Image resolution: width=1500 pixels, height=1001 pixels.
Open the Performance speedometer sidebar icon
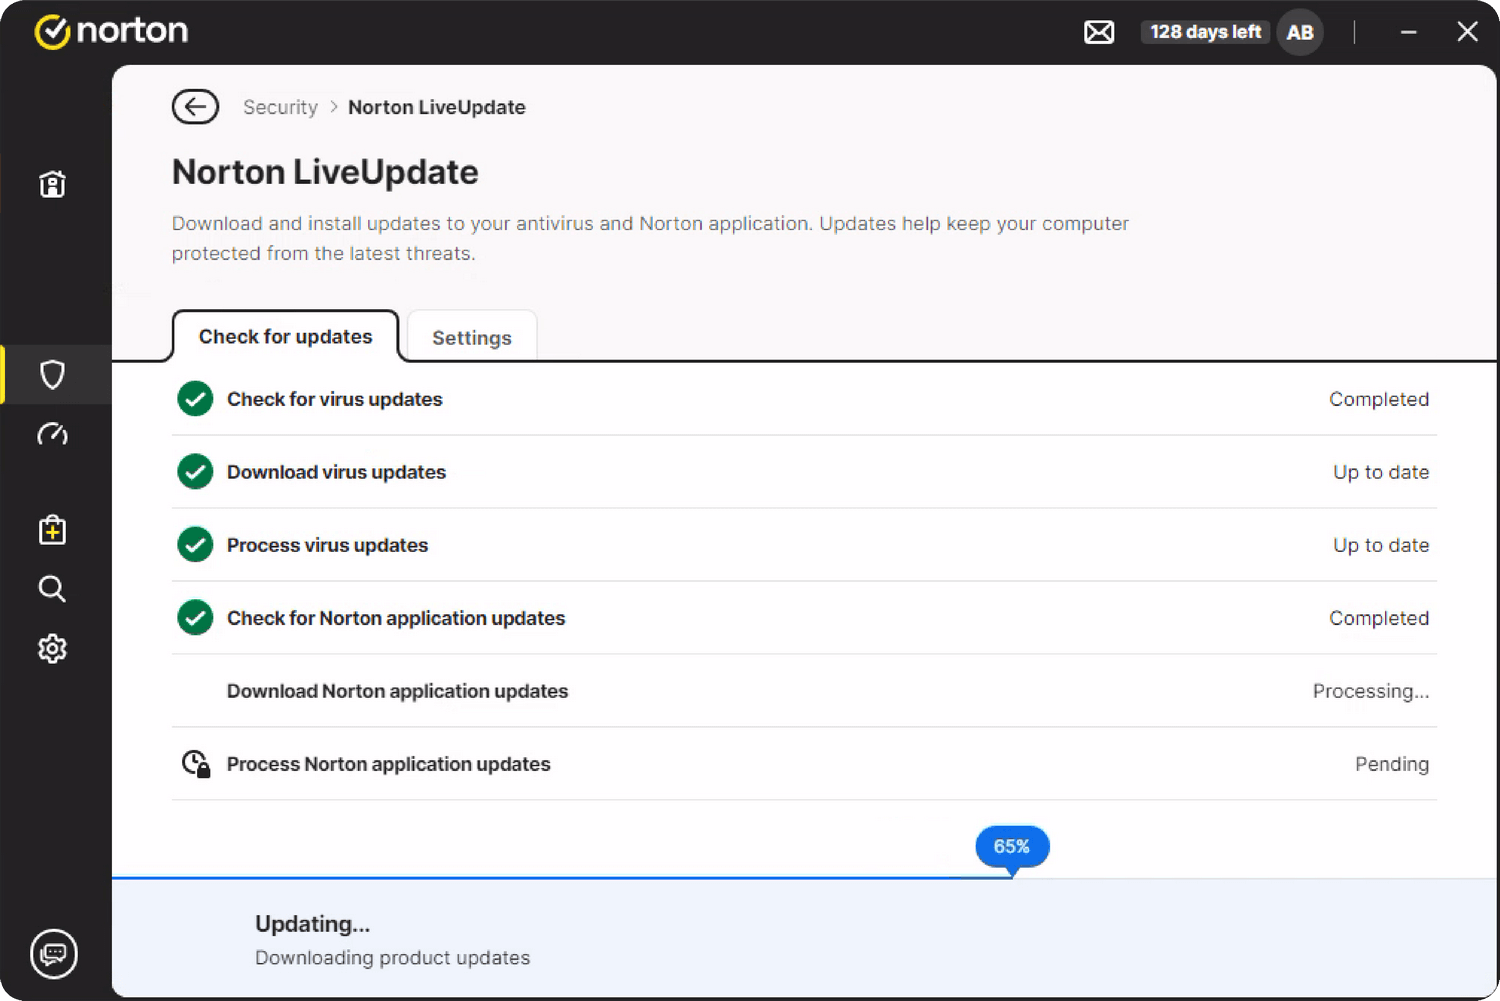(52, 434)
